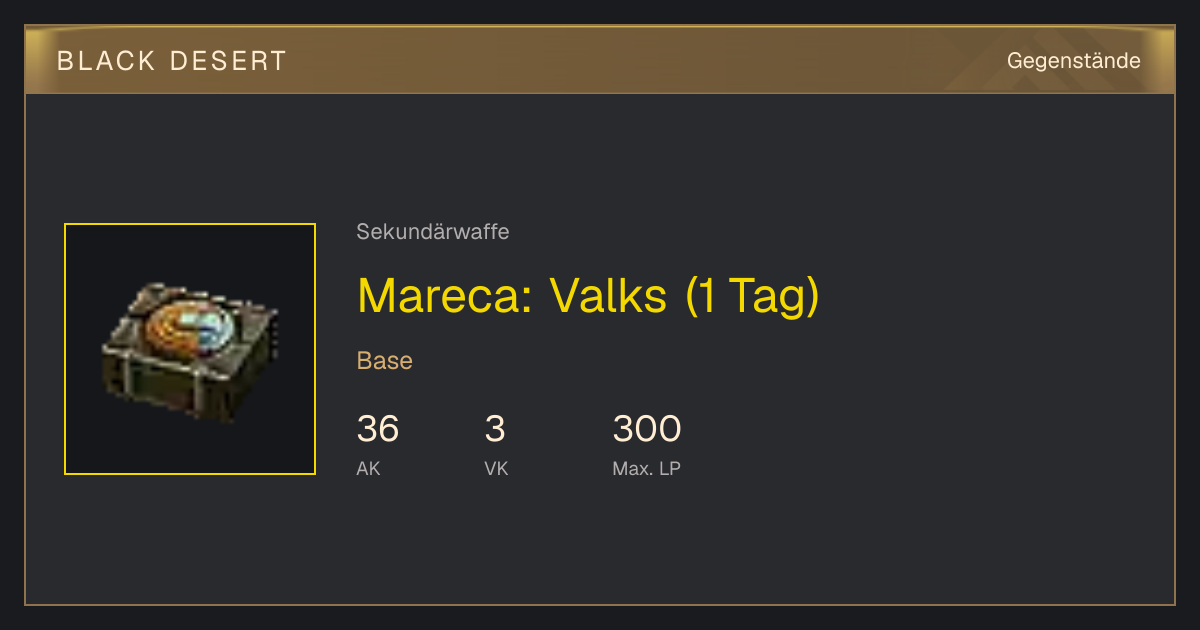Select the Base enhancement level label

[x=385, y=361]
